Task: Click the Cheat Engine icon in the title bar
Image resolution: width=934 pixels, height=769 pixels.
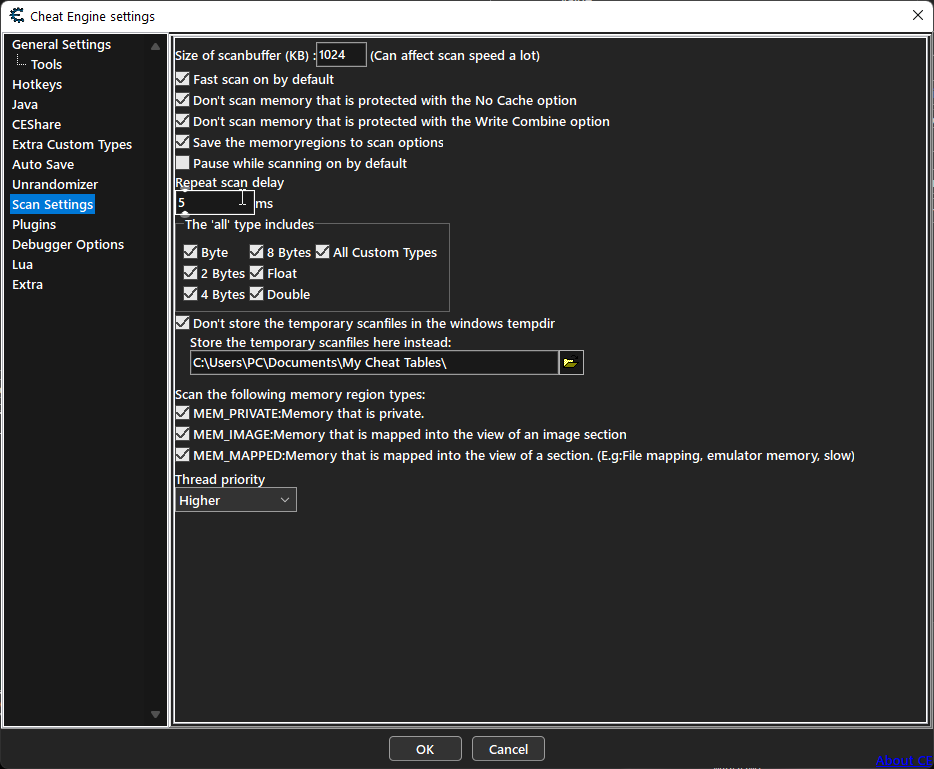Action: (x=15, y=15)
